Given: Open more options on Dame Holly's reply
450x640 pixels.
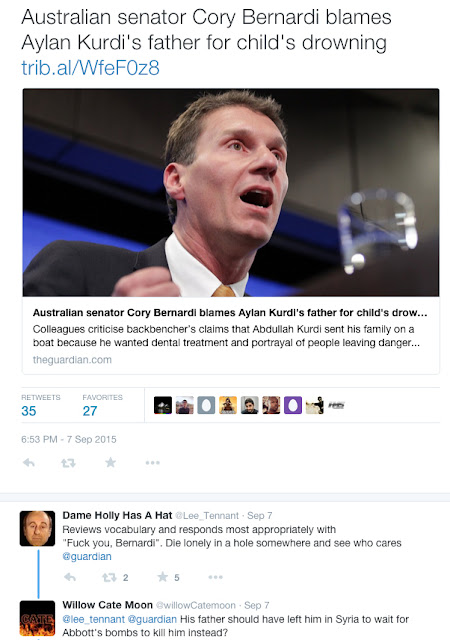Looking at the screenshot, I should [x=215, y=577].
